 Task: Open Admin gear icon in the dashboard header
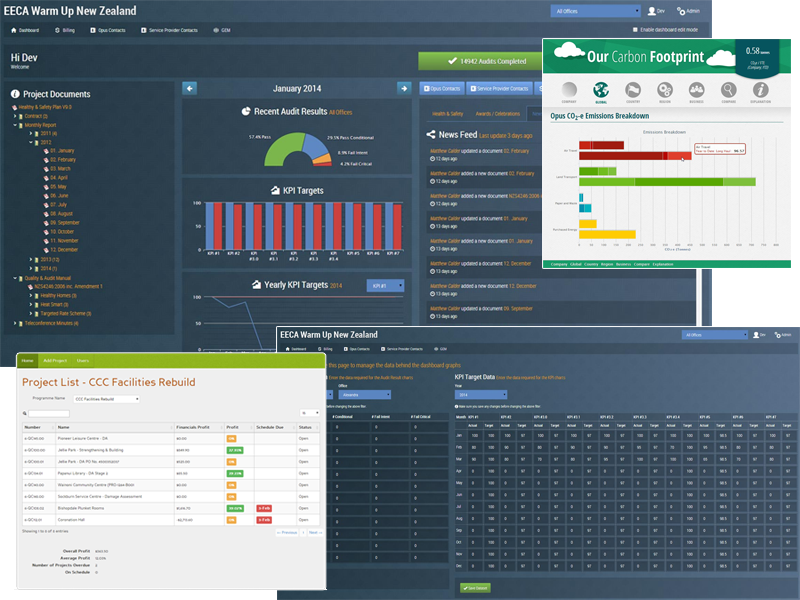coord(681,11)
